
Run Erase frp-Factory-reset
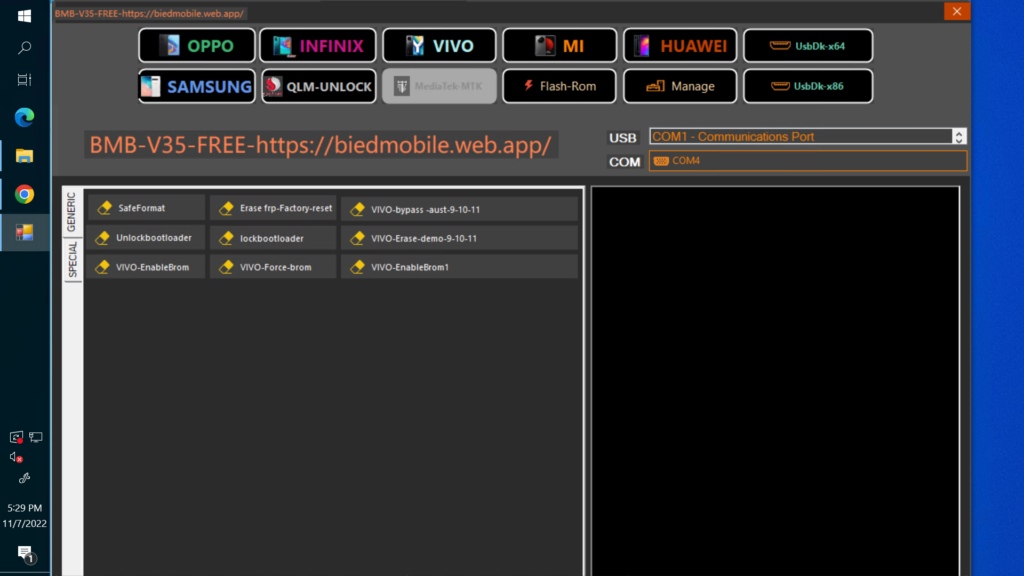coord(273,208)
